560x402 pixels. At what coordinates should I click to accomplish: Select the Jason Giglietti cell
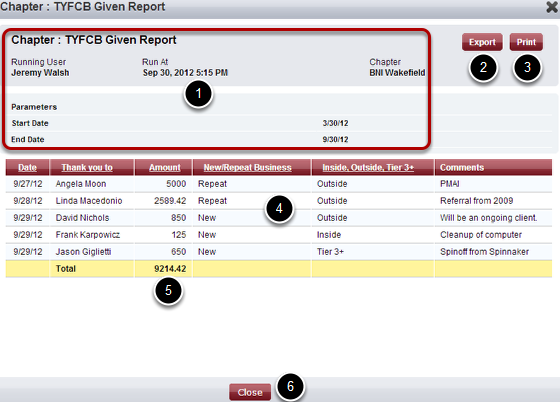(83, 252)
